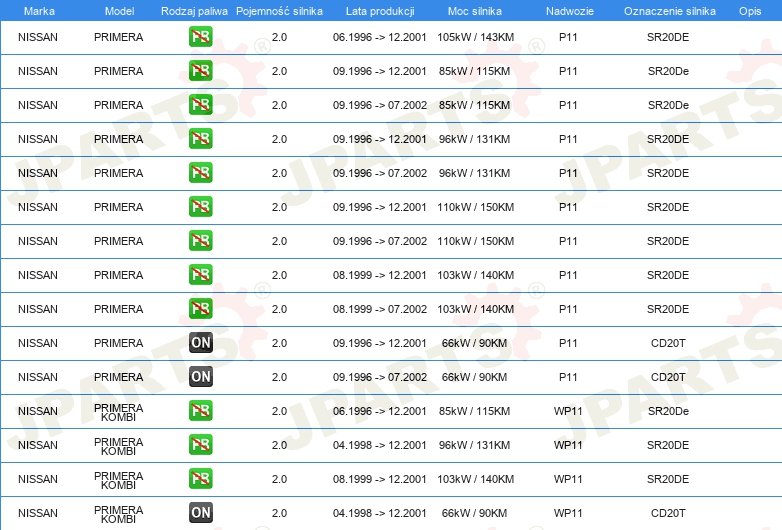Select NISSAN cell in the Kombi 66kW / 90KM row
The height and width of the screenshot is (530, 782).
38,513
